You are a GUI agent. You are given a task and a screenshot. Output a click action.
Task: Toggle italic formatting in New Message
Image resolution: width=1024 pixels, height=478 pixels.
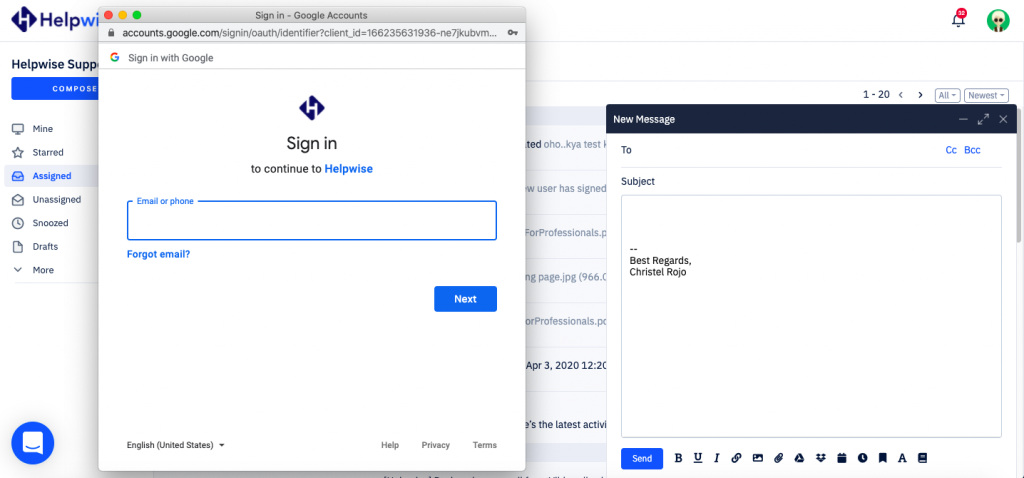click(x=716, y=458)
